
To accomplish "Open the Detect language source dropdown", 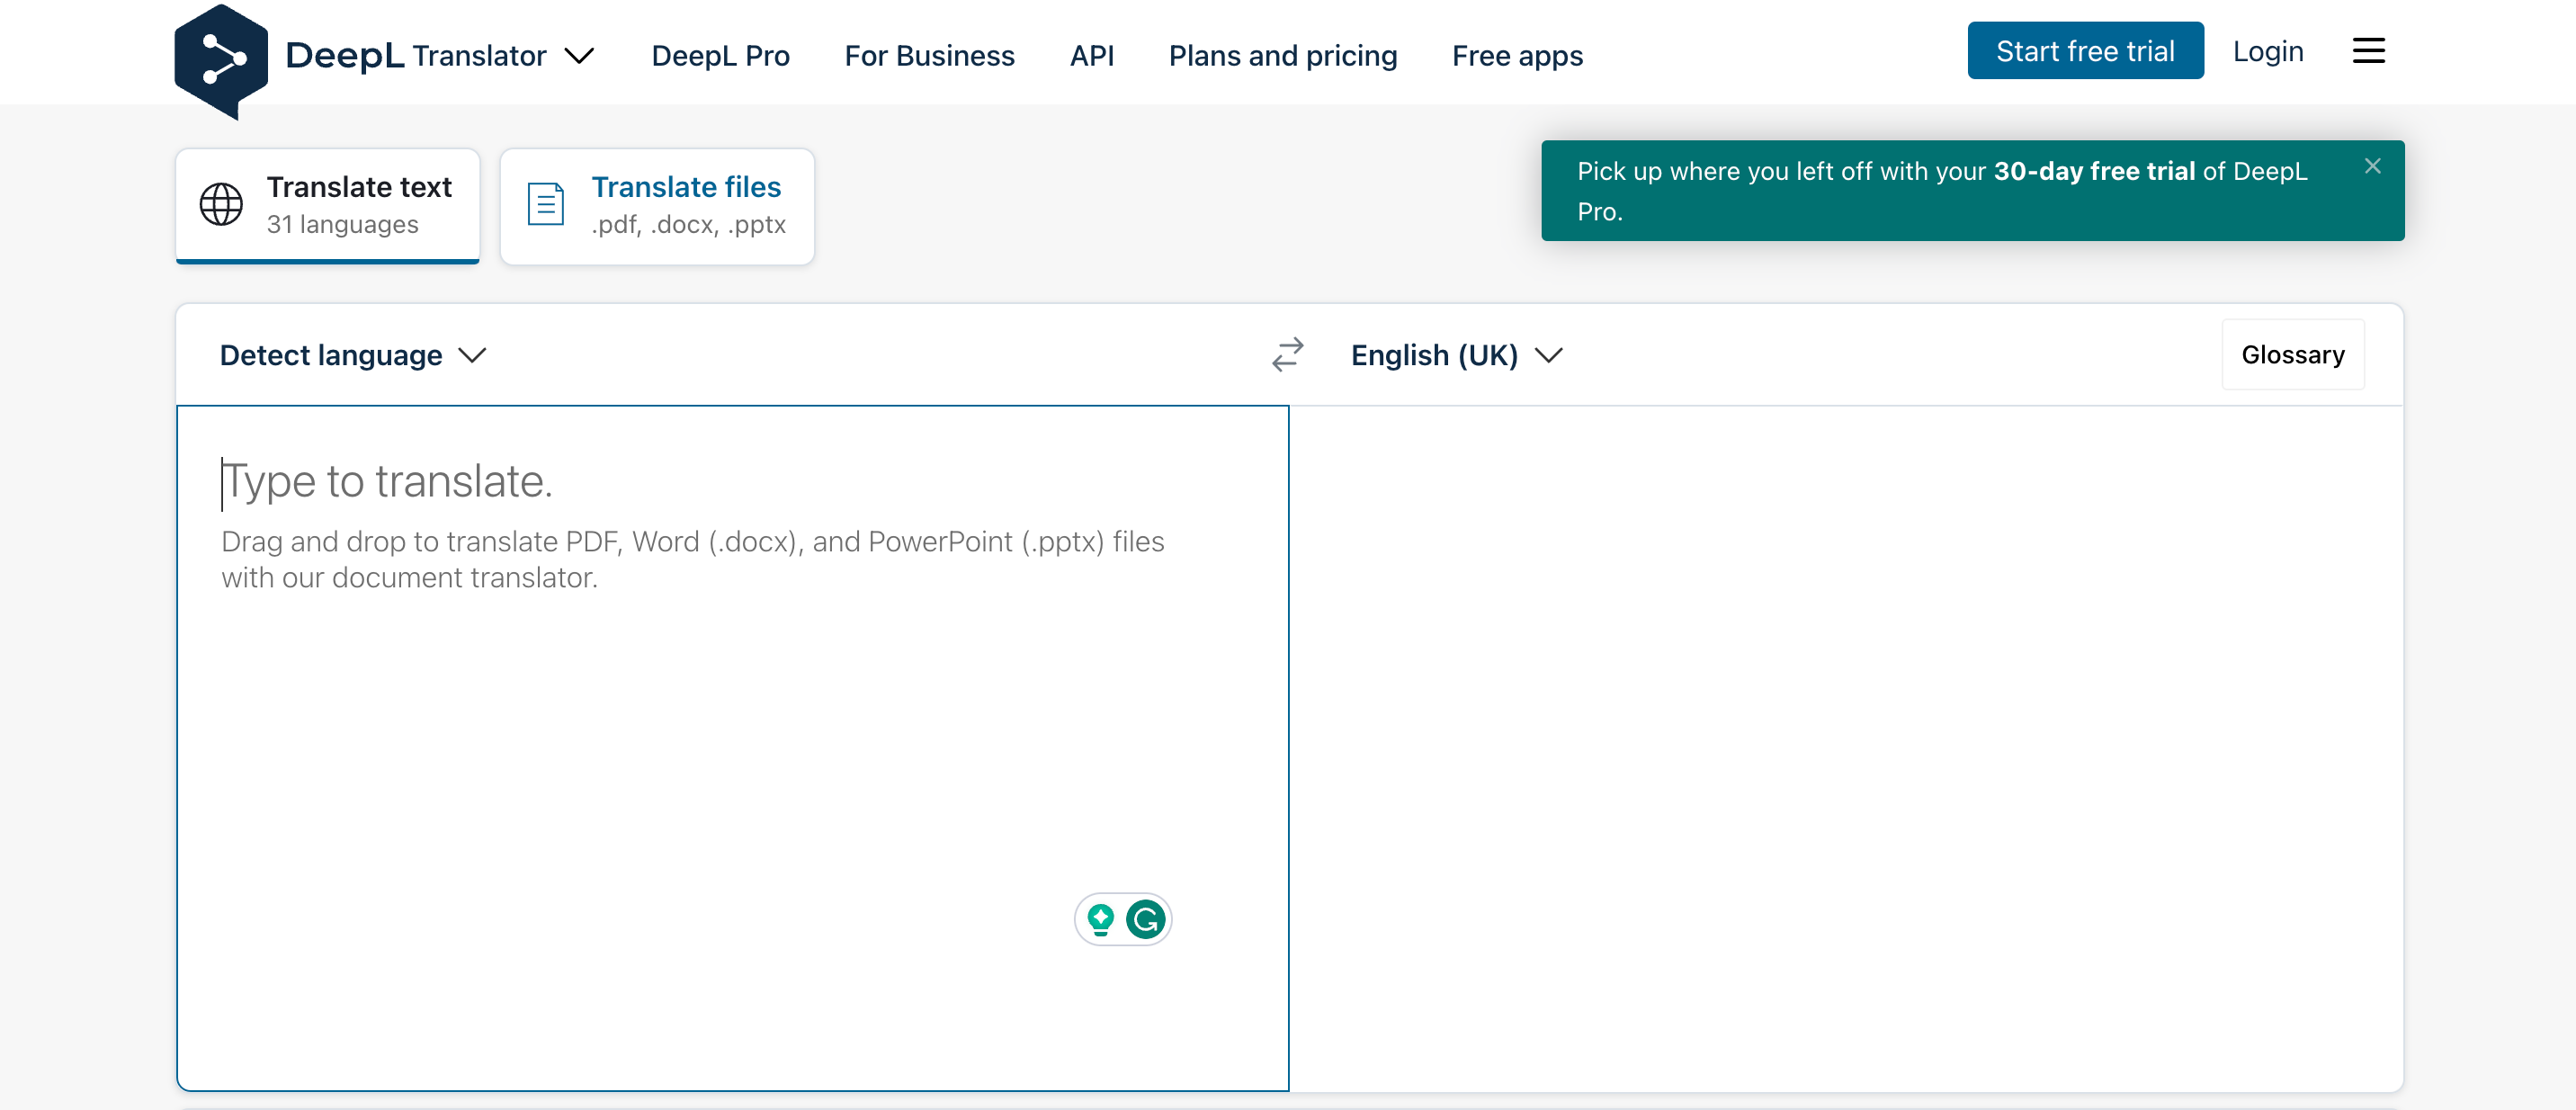I will click(353, 355).
